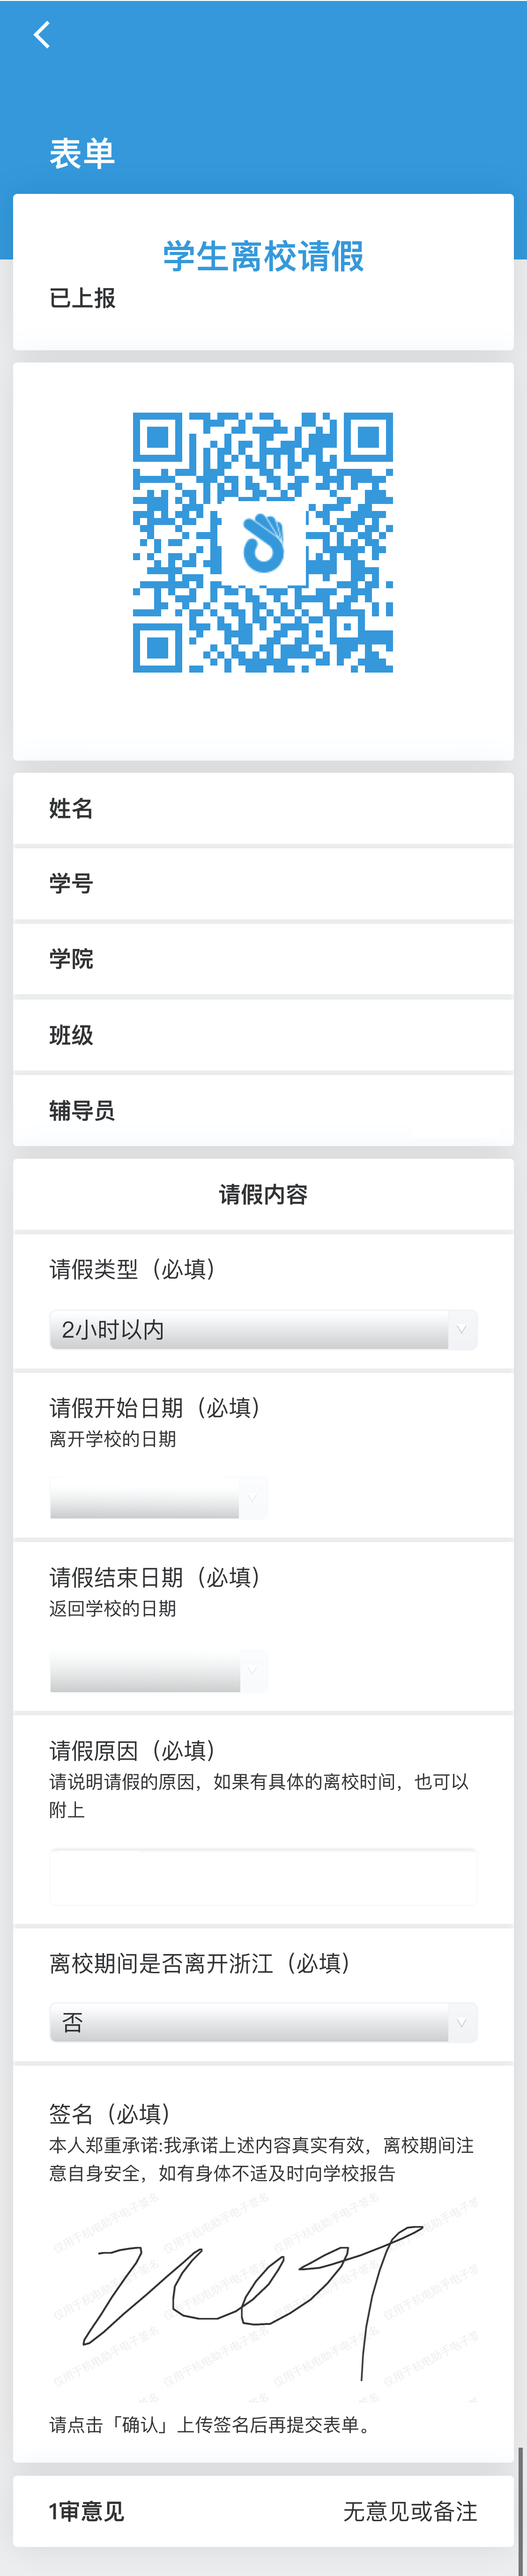Open the 请假结束日期 date picker

pos(158,1671)
